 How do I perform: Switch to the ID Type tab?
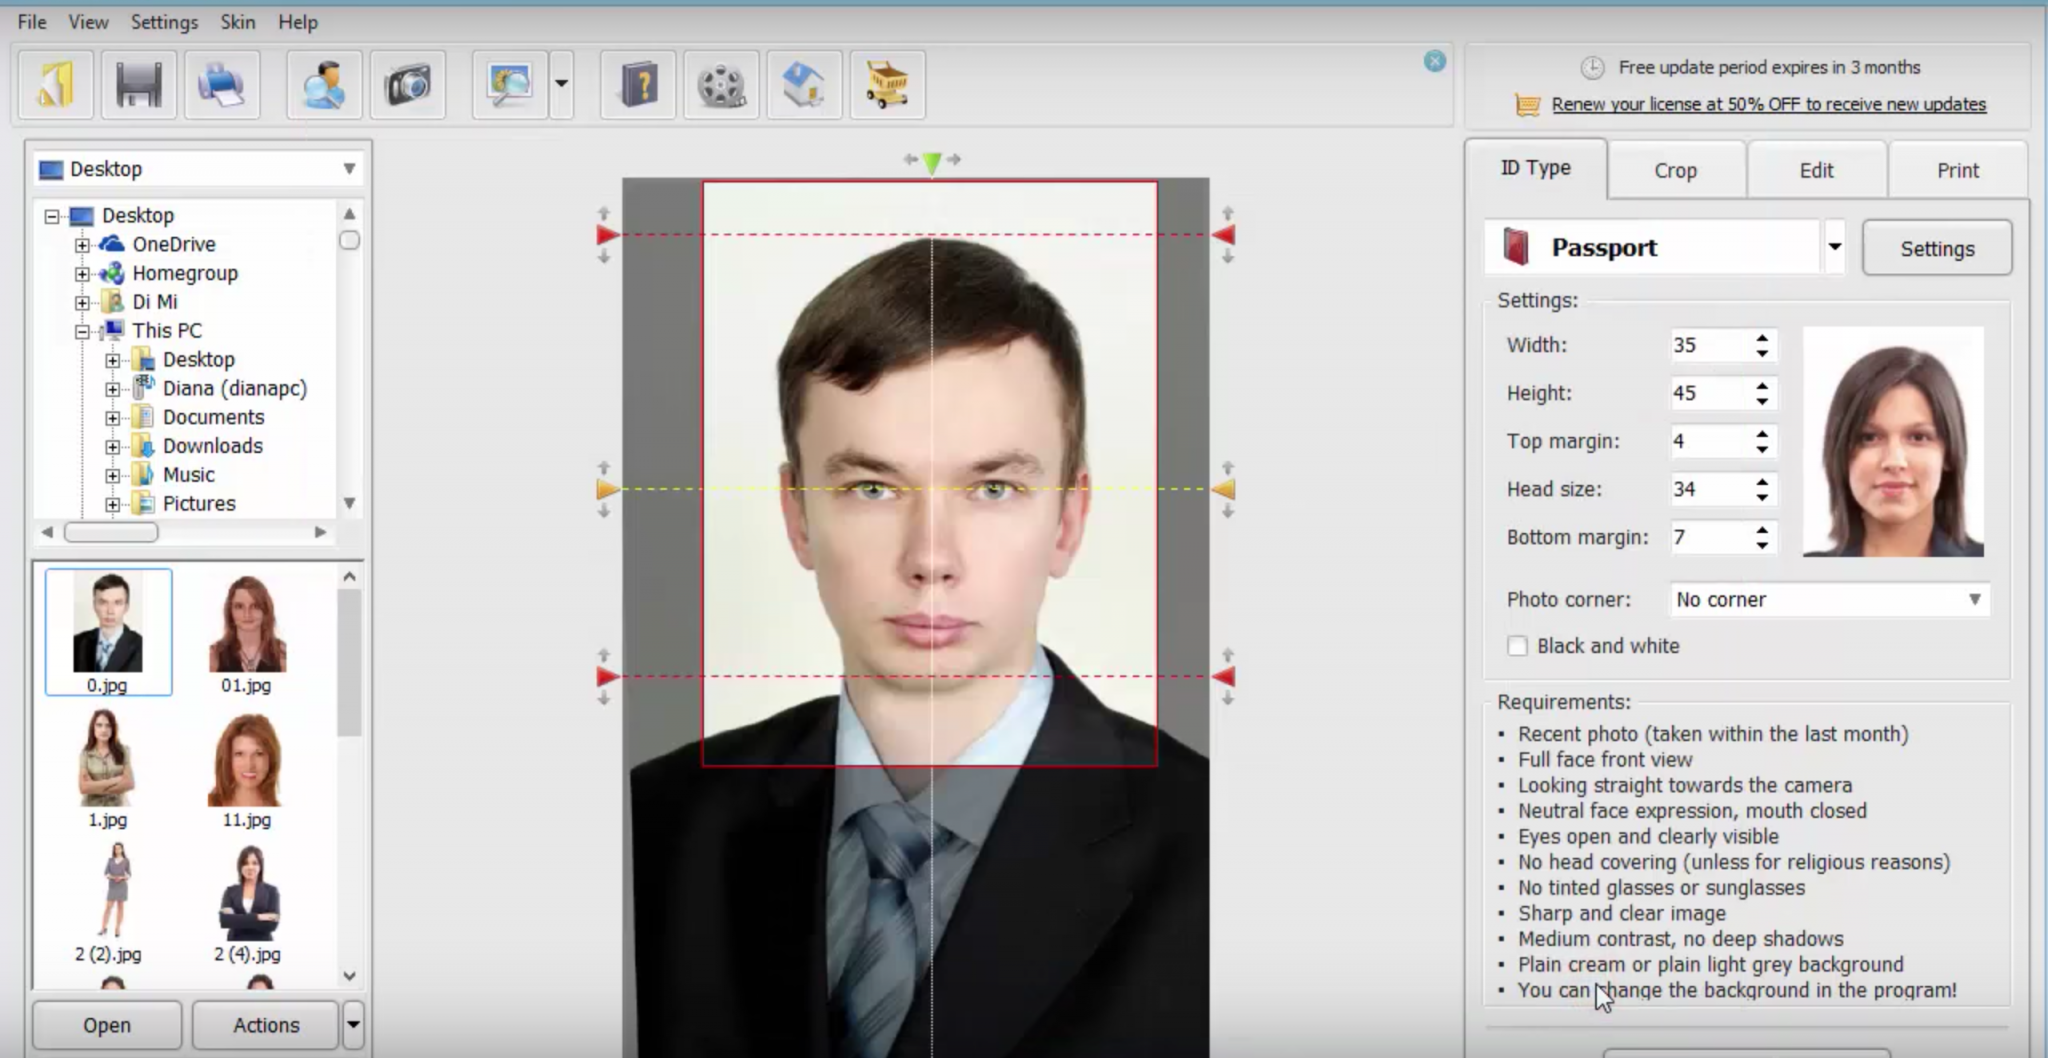(1536, 168)
